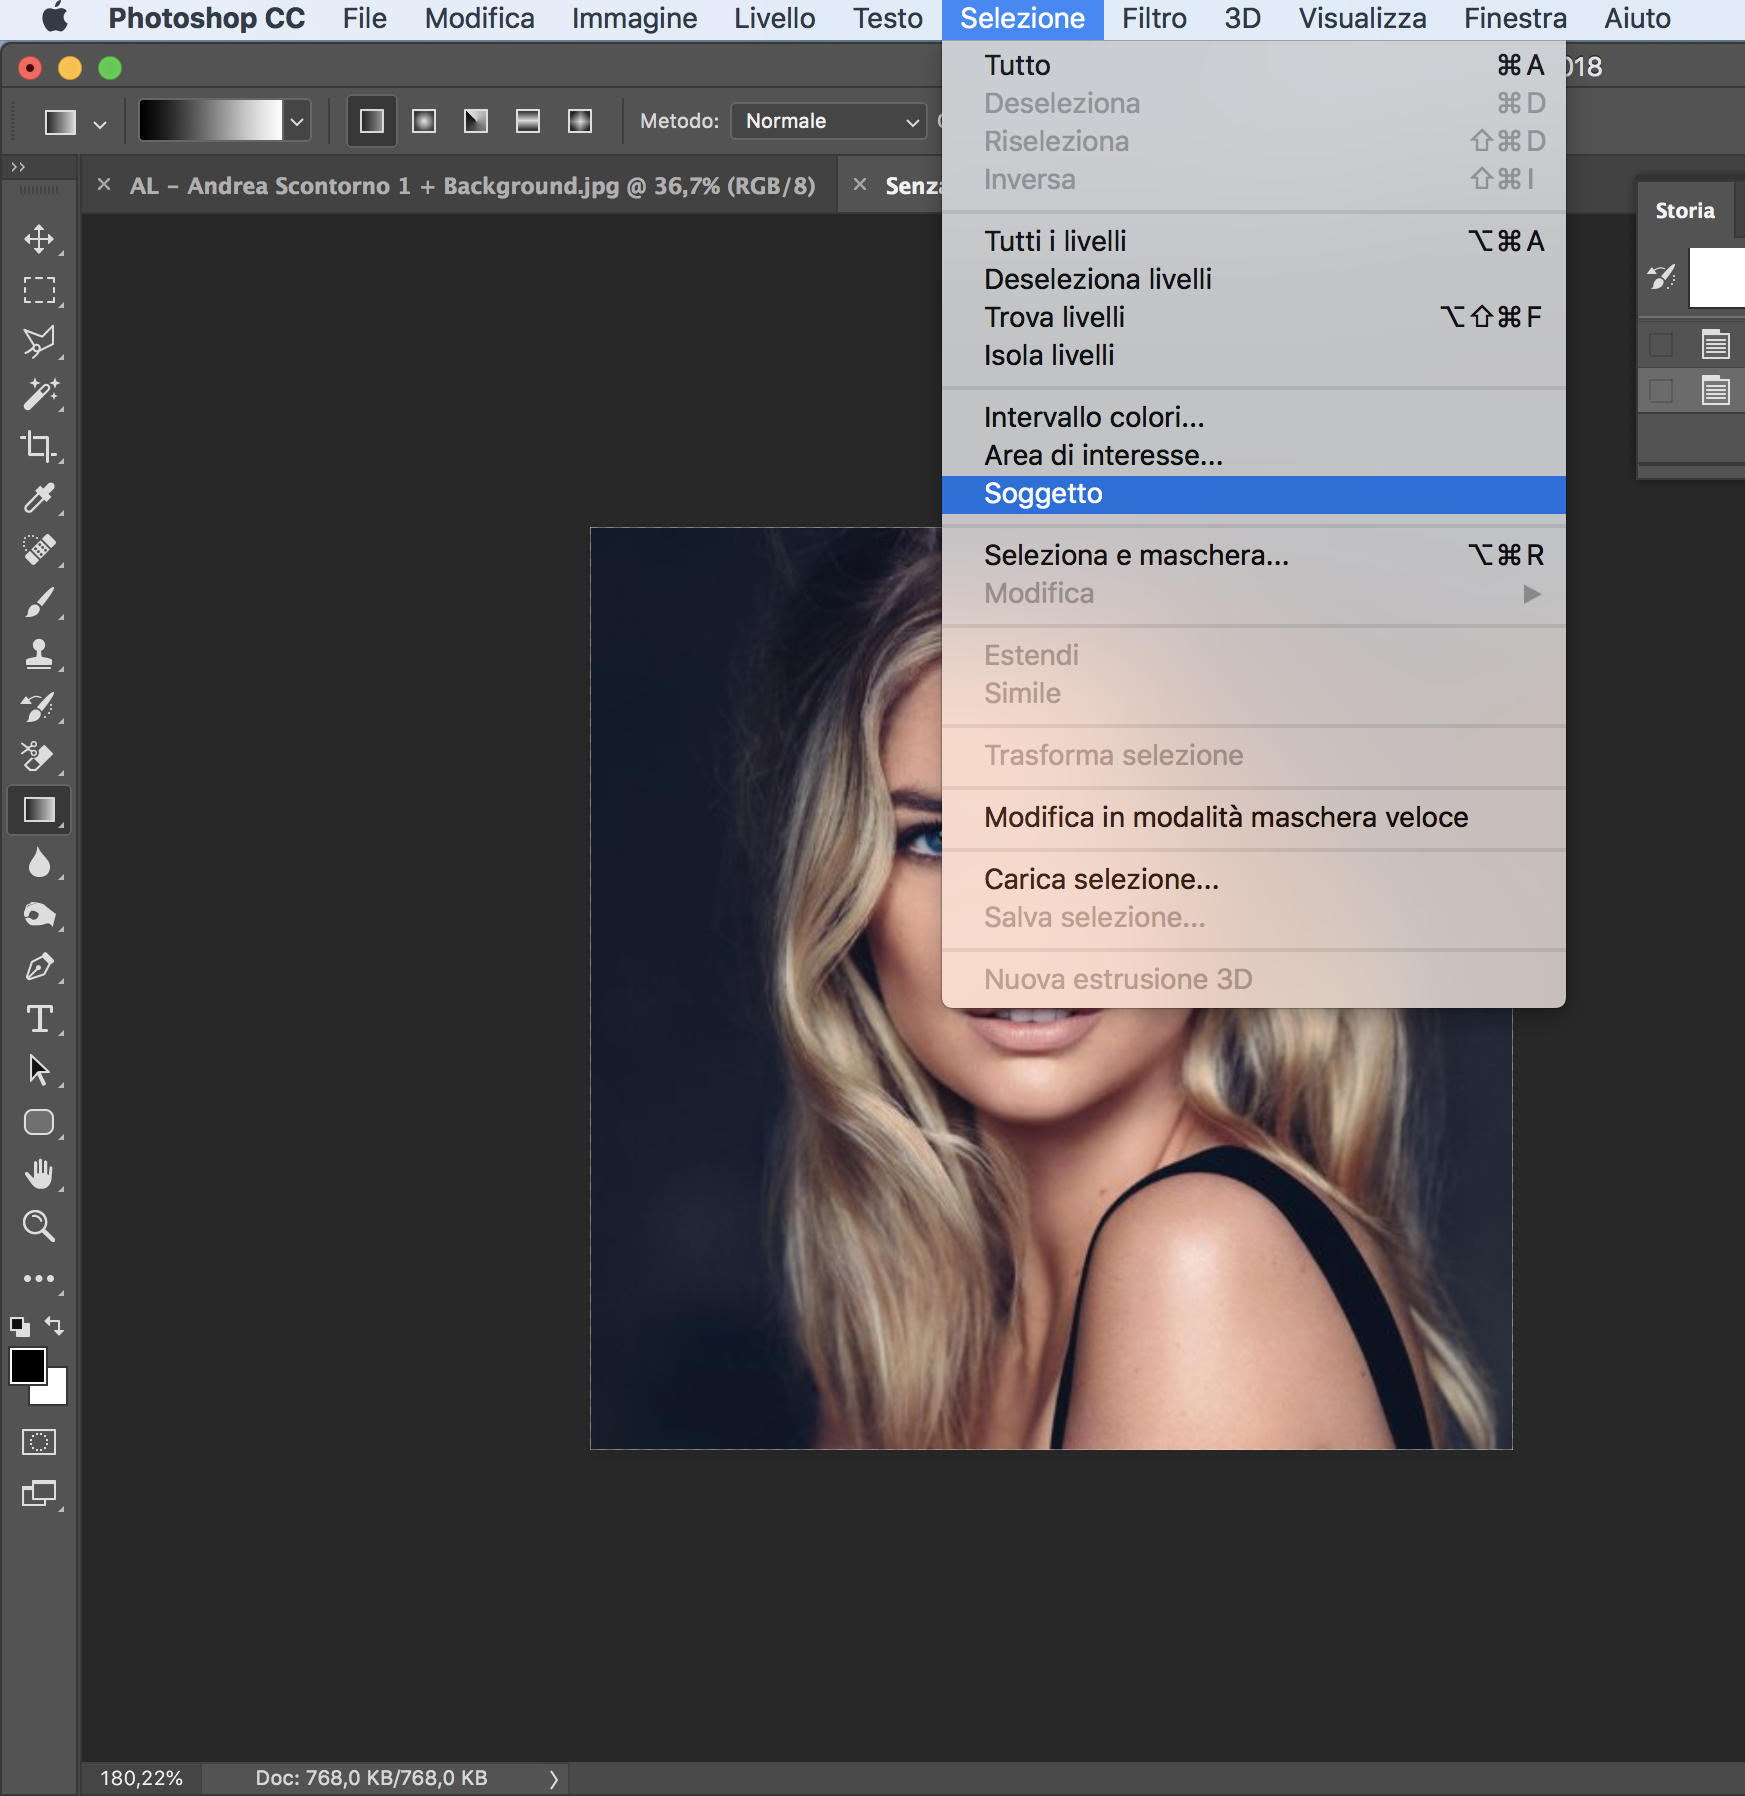Viewport: 1745px width, 1796px height.
Task: Choose Tutti i livelli menu item
Action: click(x=1253, y=242)
